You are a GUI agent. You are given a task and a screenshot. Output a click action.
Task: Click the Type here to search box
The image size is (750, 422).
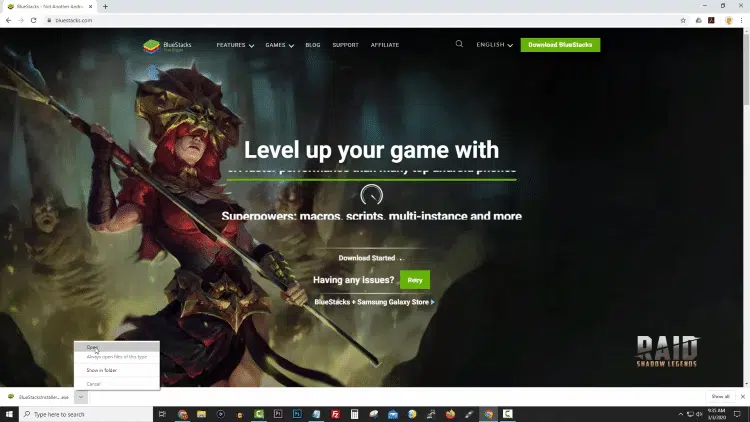pyautogui.click(x=86, y=414)
